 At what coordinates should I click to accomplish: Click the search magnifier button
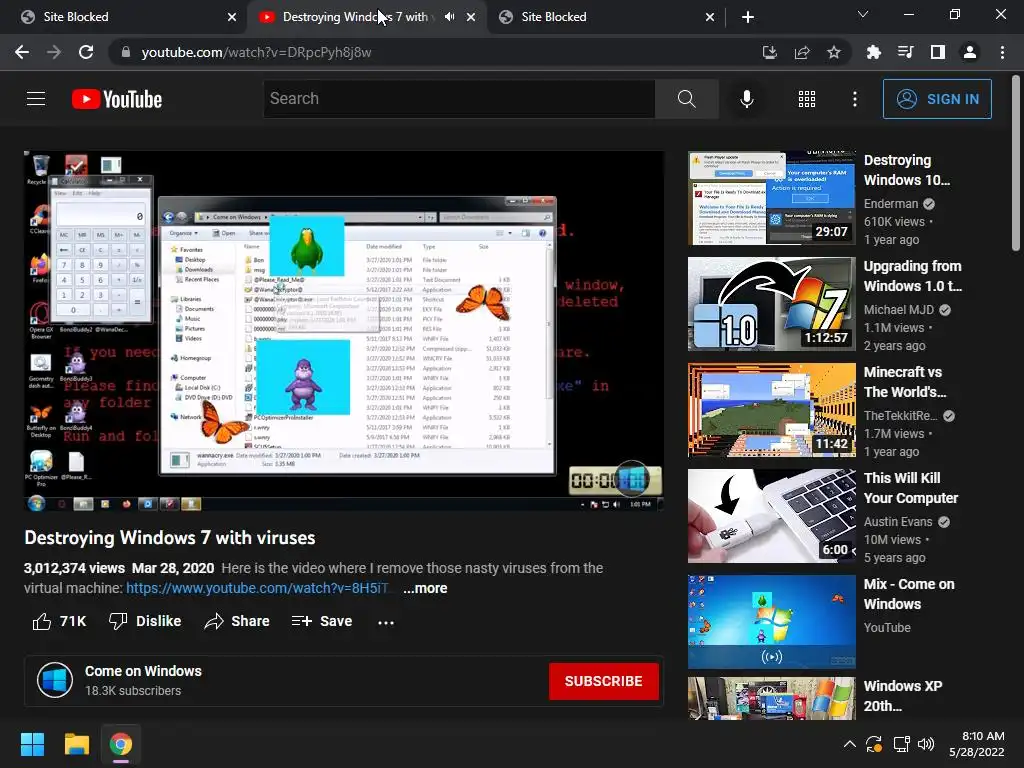click(686, 99)
